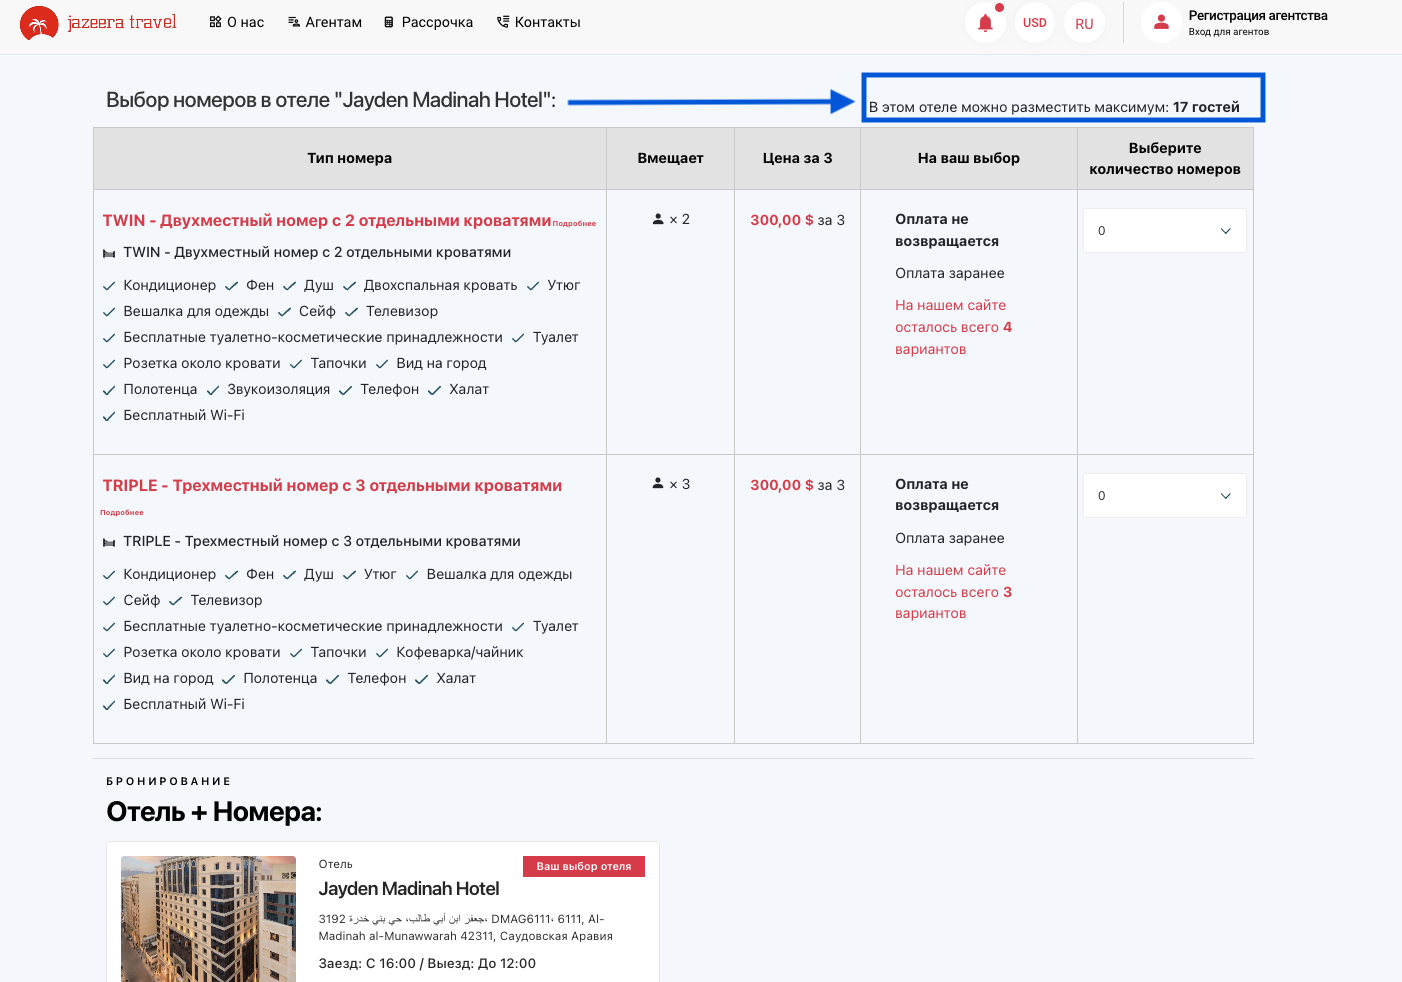Click the TWIN room title link
Viewport: 1402px width, 982px height.
(x=327, y=221)
